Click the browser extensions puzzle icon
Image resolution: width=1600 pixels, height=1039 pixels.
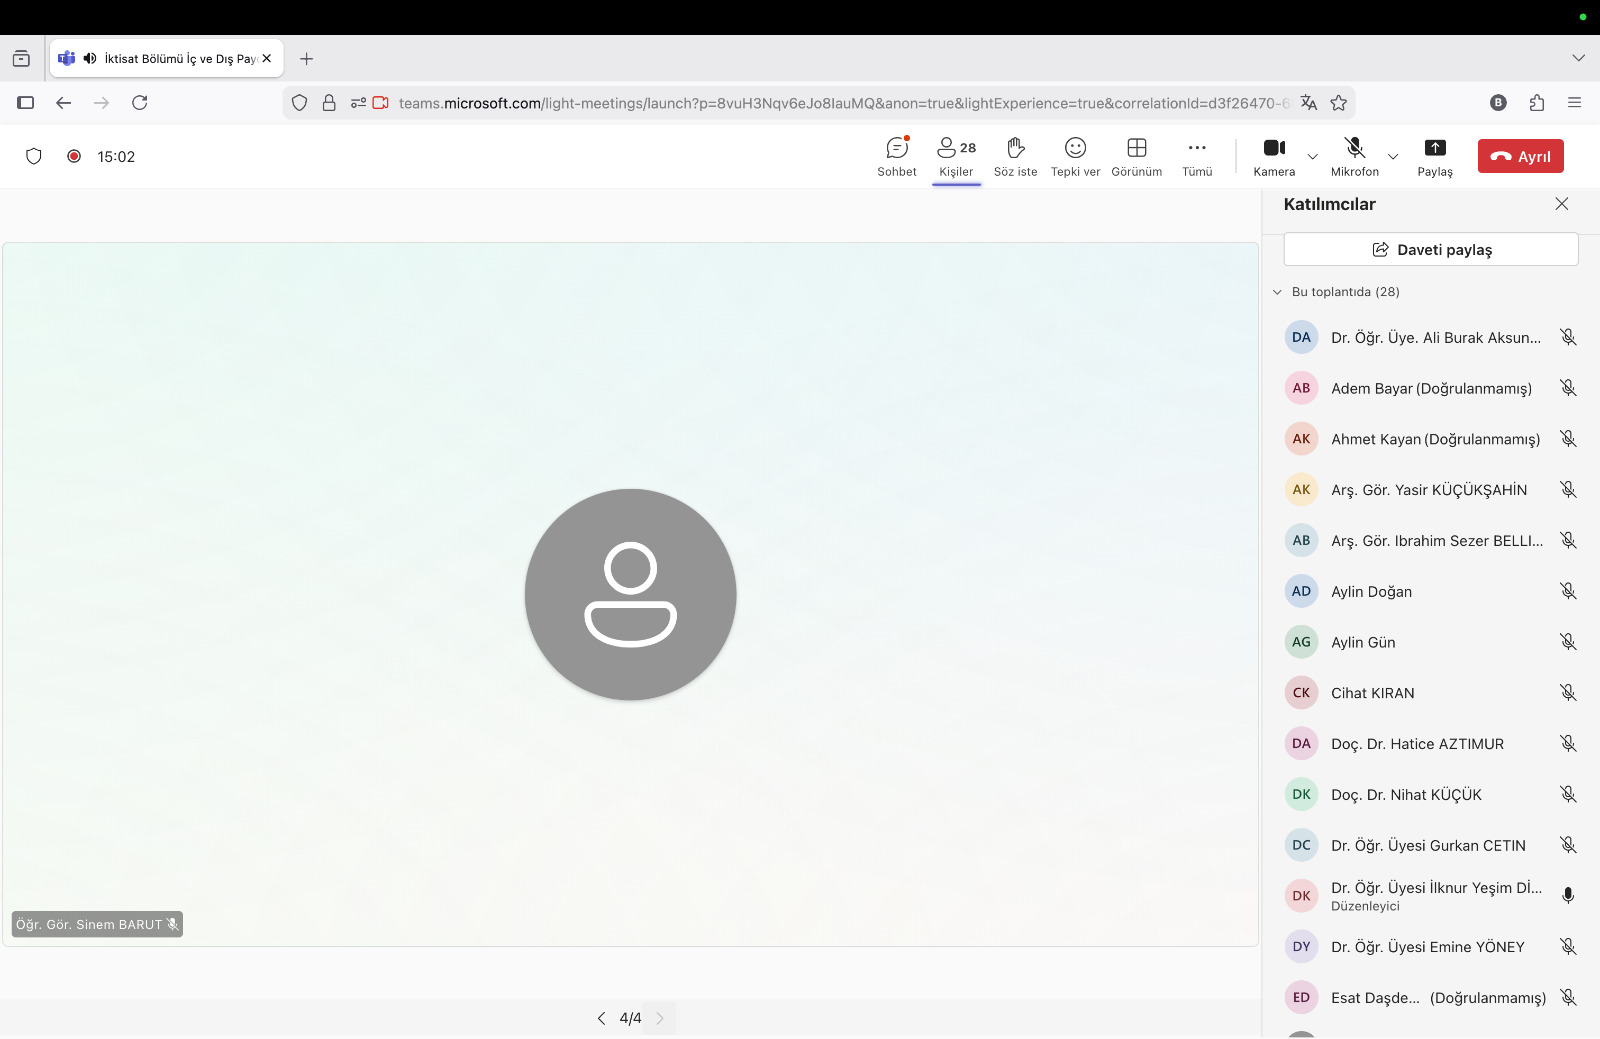click(x=1537, y=103)
